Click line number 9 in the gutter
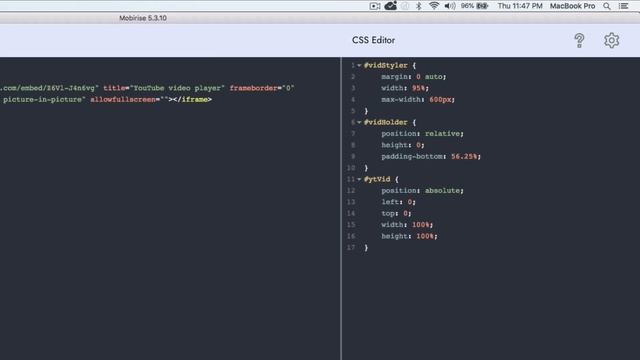This screenshot has width=640, height=360. (x=353, y=156)
